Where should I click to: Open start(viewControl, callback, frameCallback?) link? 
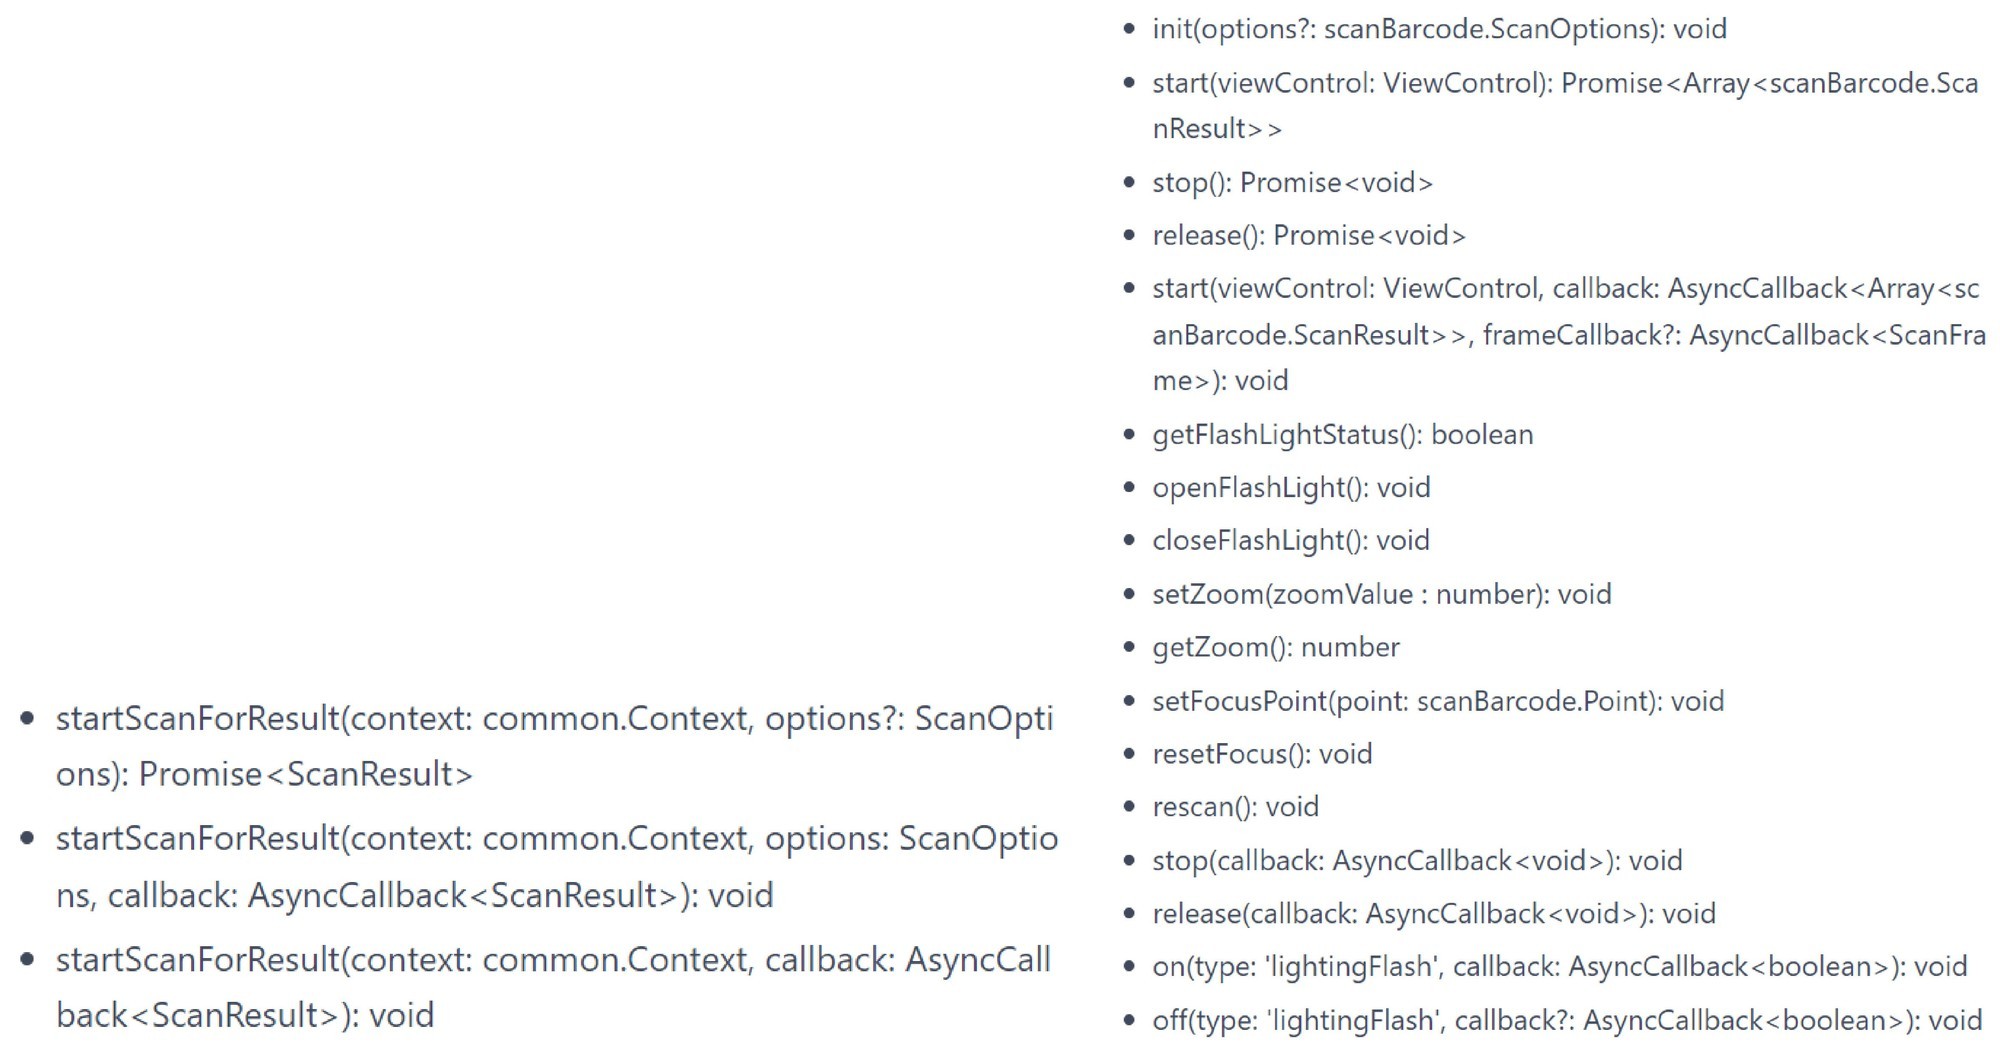coord(1565,289)
